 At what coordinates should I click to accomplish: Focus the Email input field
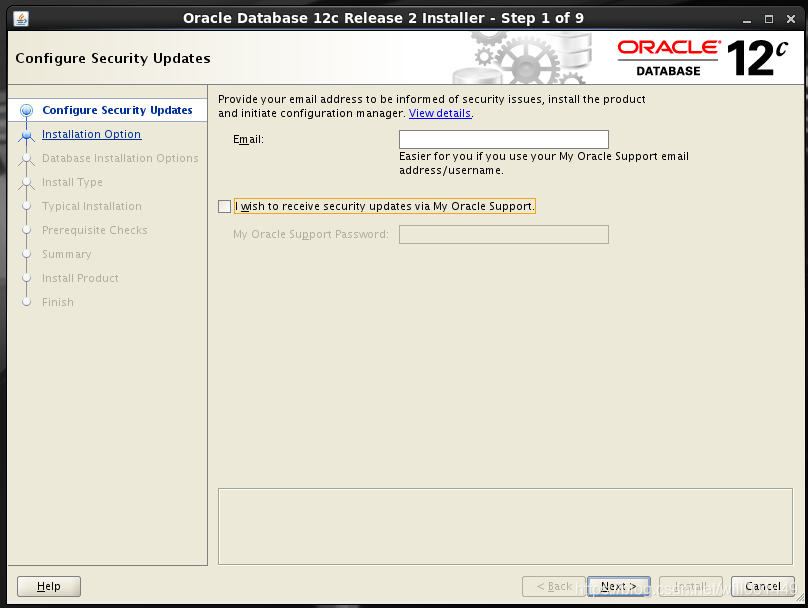(x=503, y=139)
